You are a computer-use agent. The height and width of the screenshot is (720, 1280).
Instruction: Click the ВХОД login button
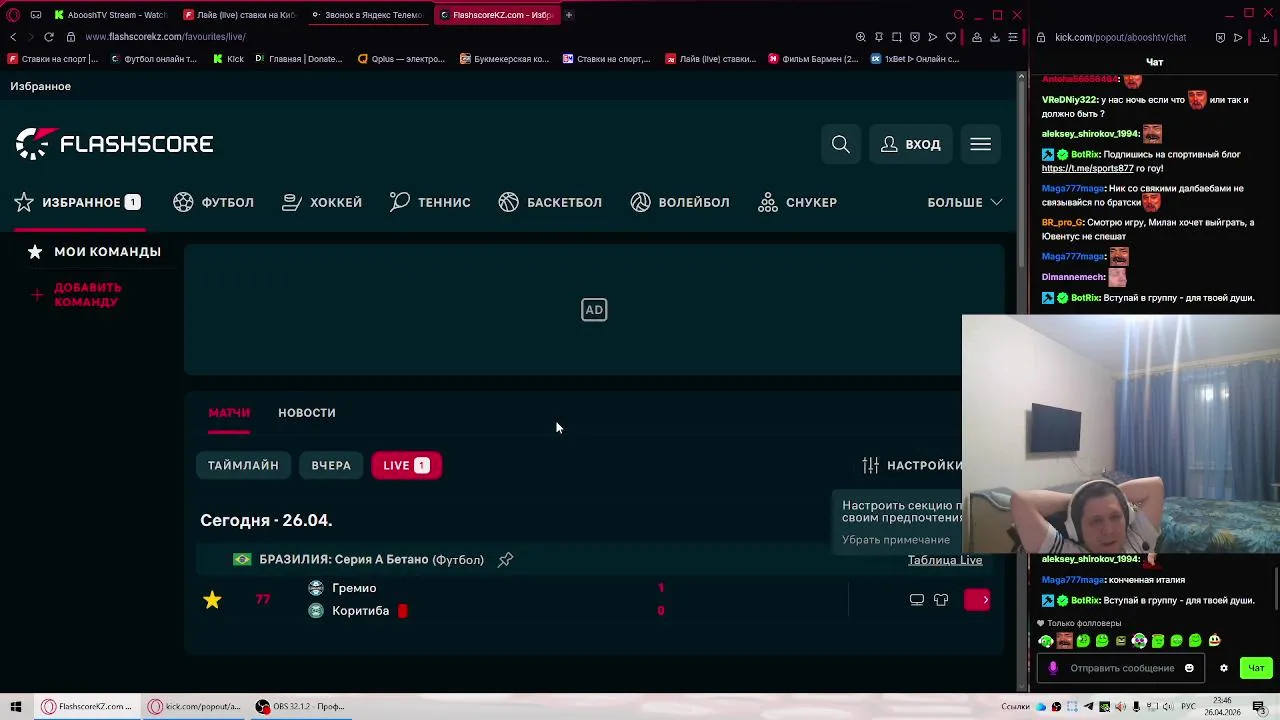[x=910, y=145]
